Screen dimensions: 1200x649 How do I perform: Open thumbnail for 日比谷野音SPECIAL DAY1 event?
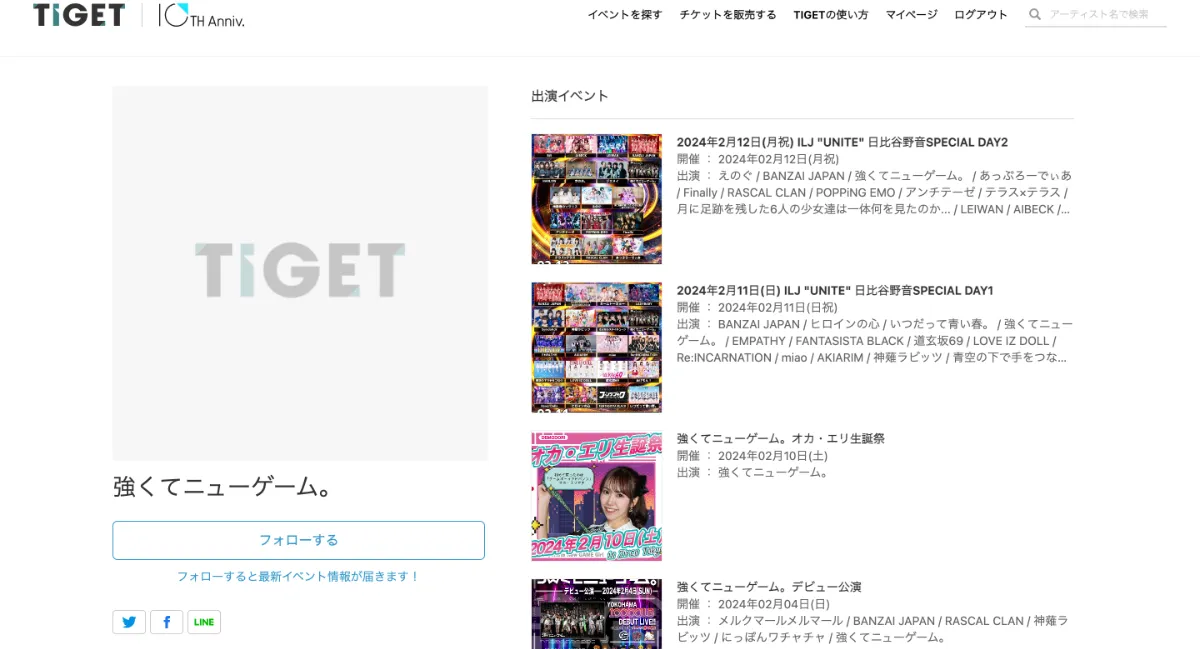click(597, 347)
